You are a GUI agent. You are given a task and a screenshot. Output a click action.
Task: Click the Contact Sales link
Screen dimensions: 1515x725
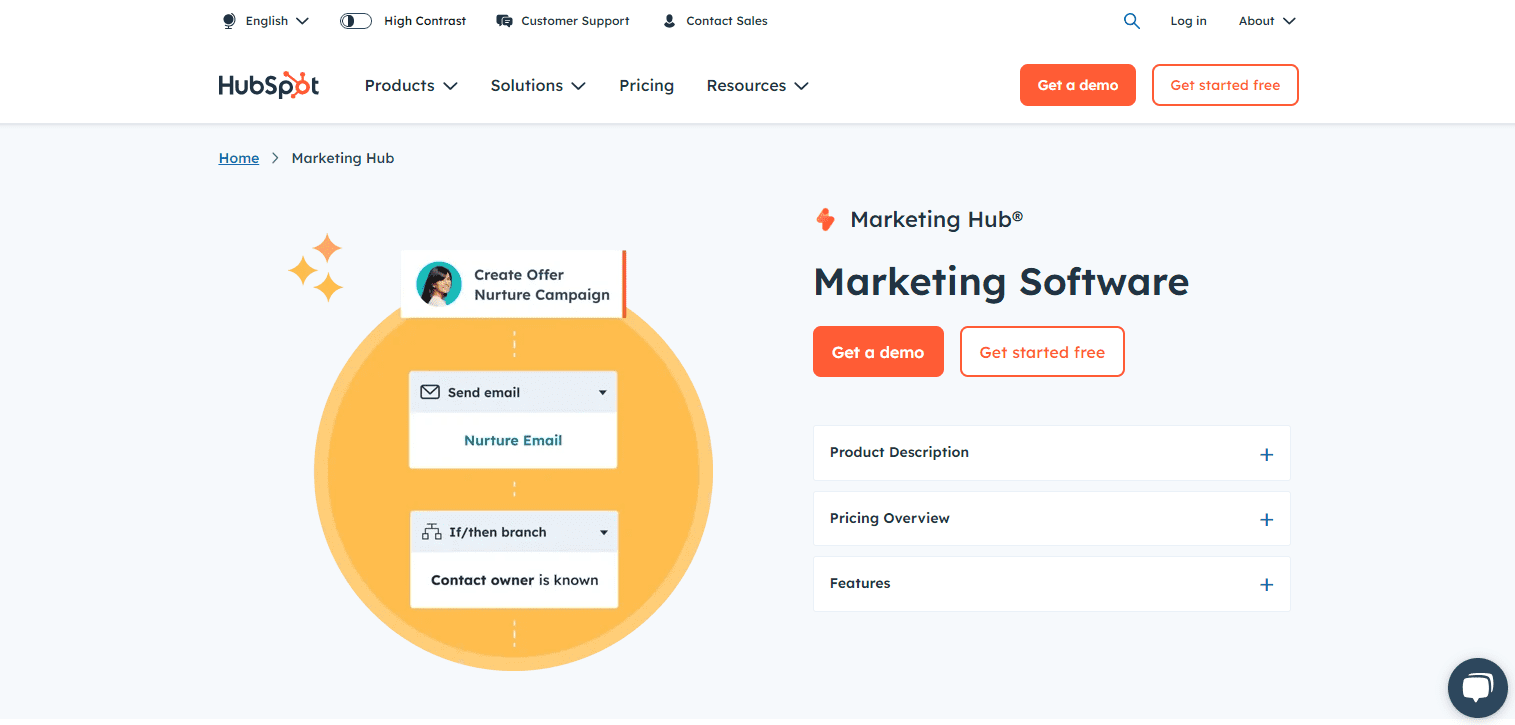click(727, 21)
